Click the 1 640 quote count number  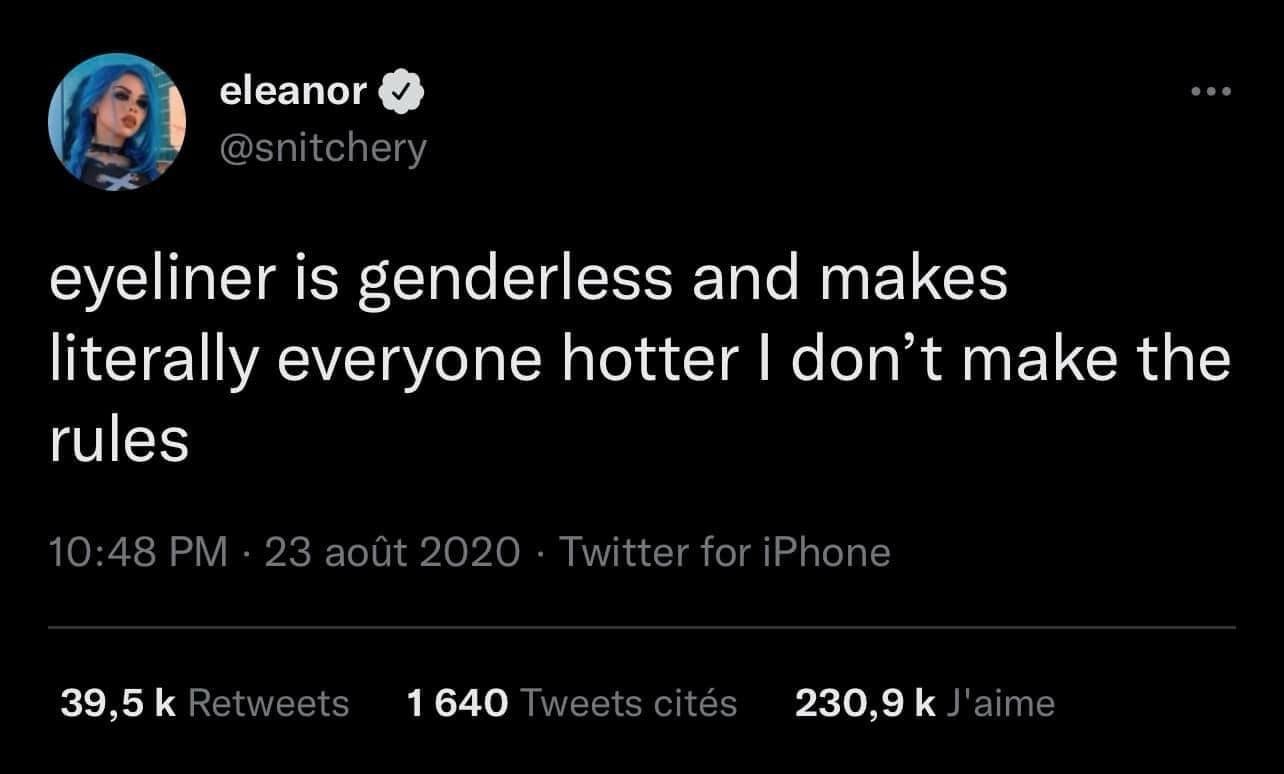tap(458, 703)
